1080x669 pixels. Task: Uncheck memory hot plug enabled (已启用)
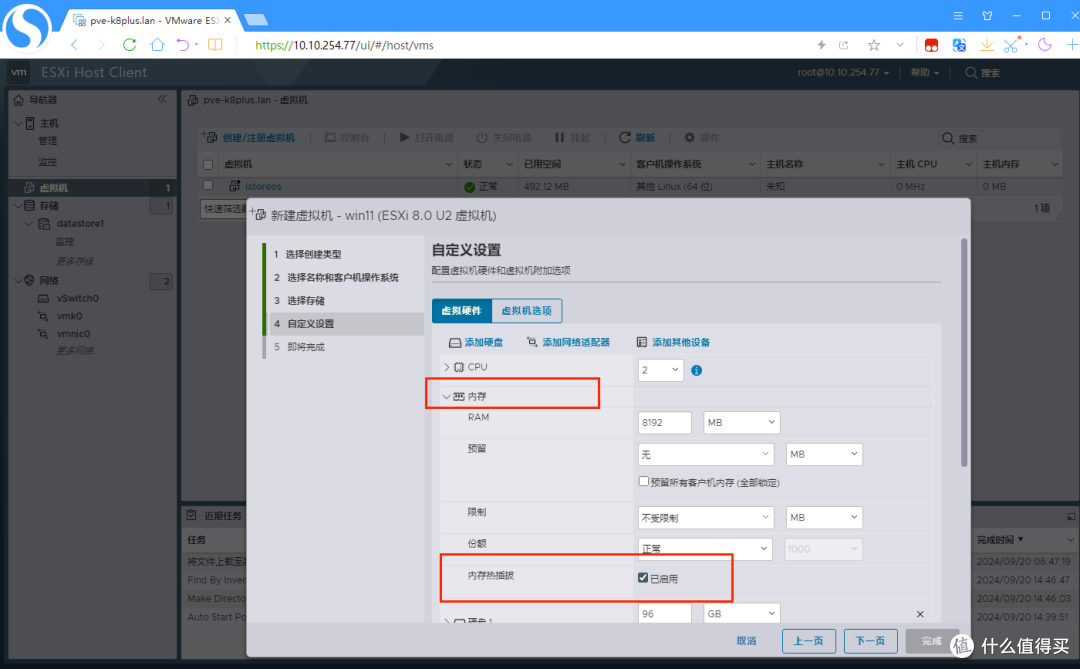click(x=643, y=578)
